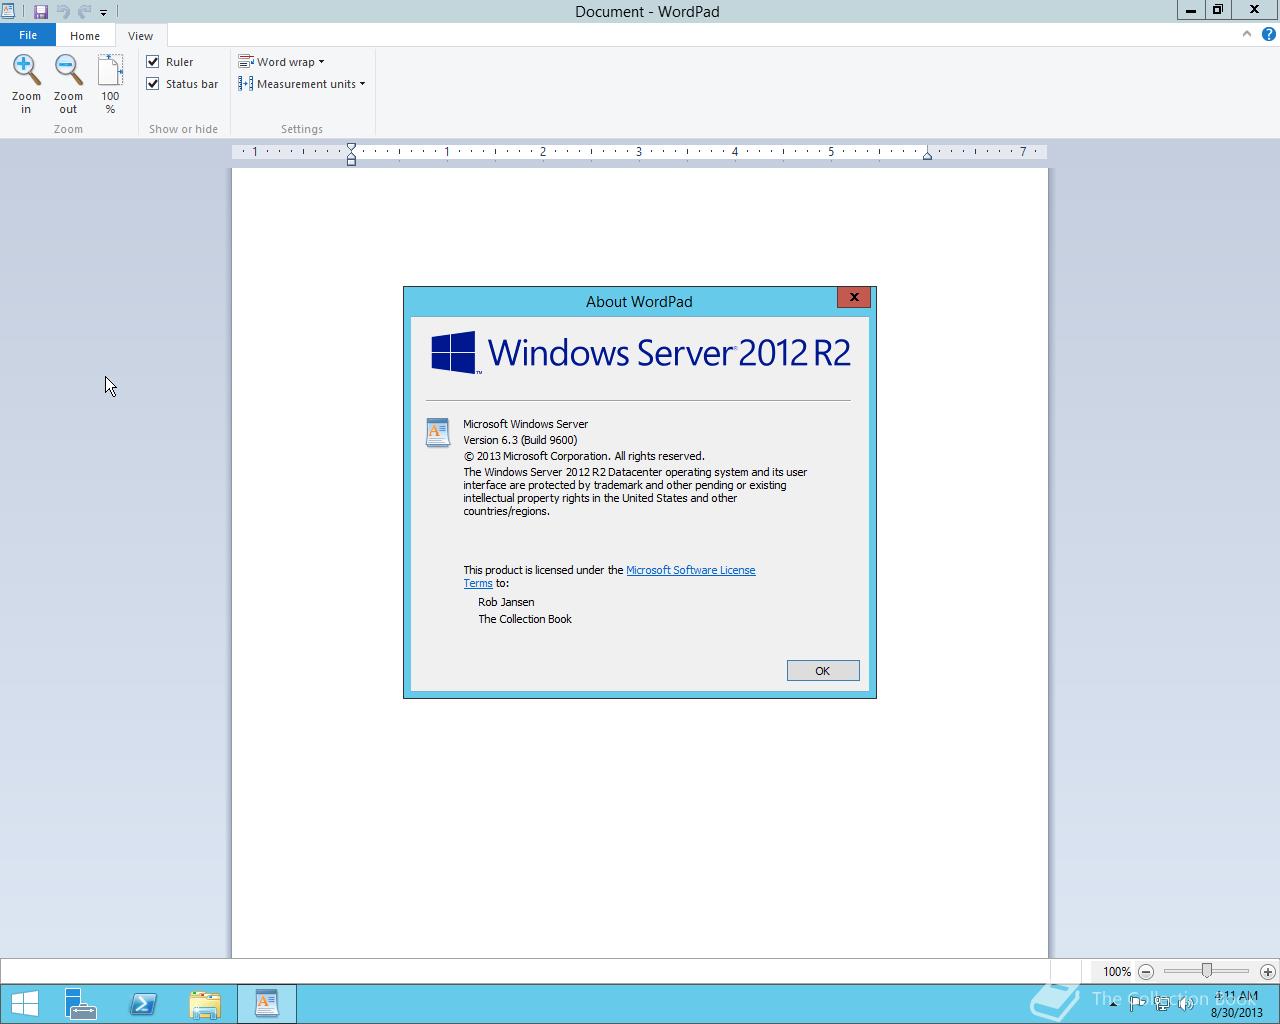Click the zoom out minus button in status bar
1280x1024 pixels.
[x=1146, y=971]
